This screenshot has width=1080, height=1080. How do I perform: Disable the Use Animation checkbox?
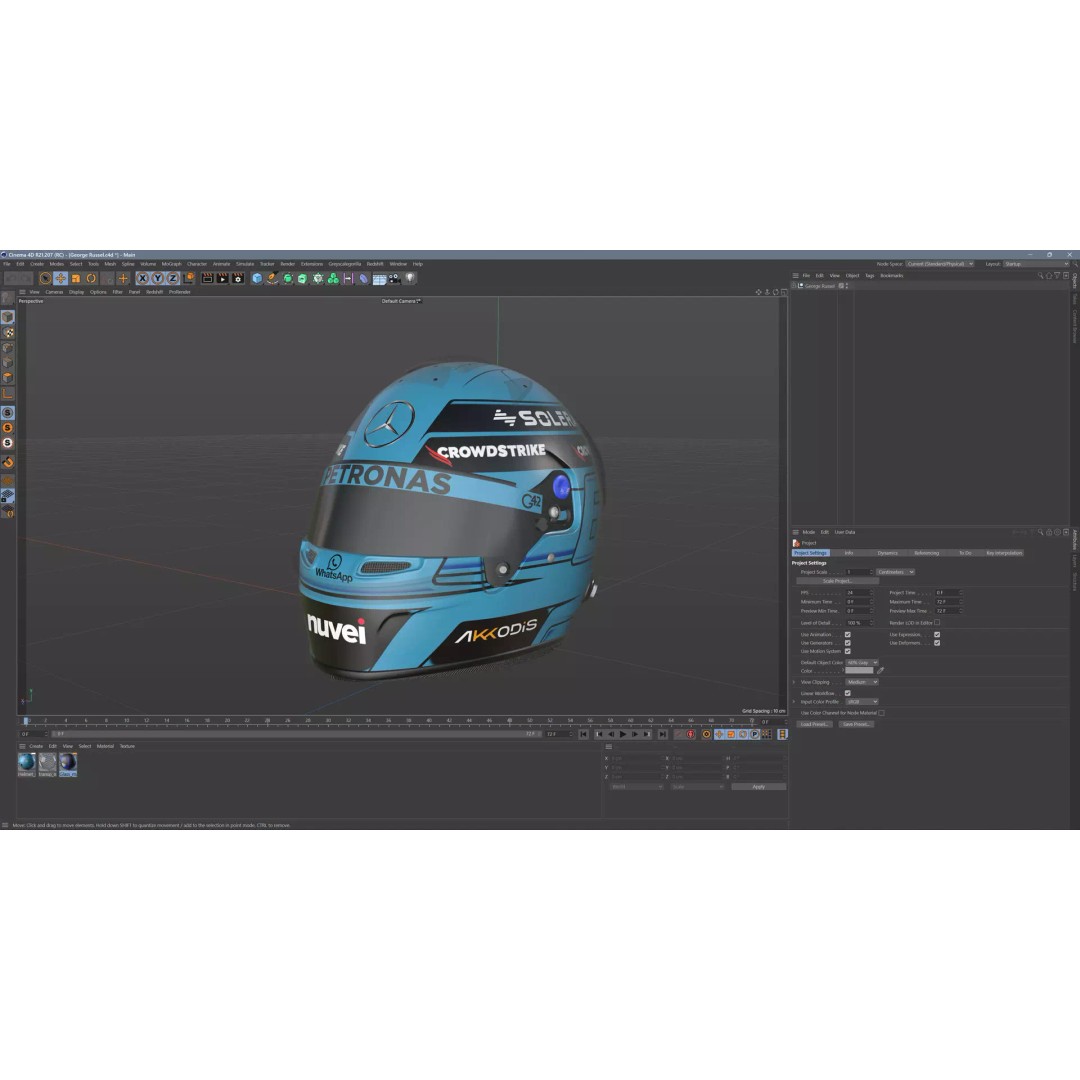(x=847, y=634)
